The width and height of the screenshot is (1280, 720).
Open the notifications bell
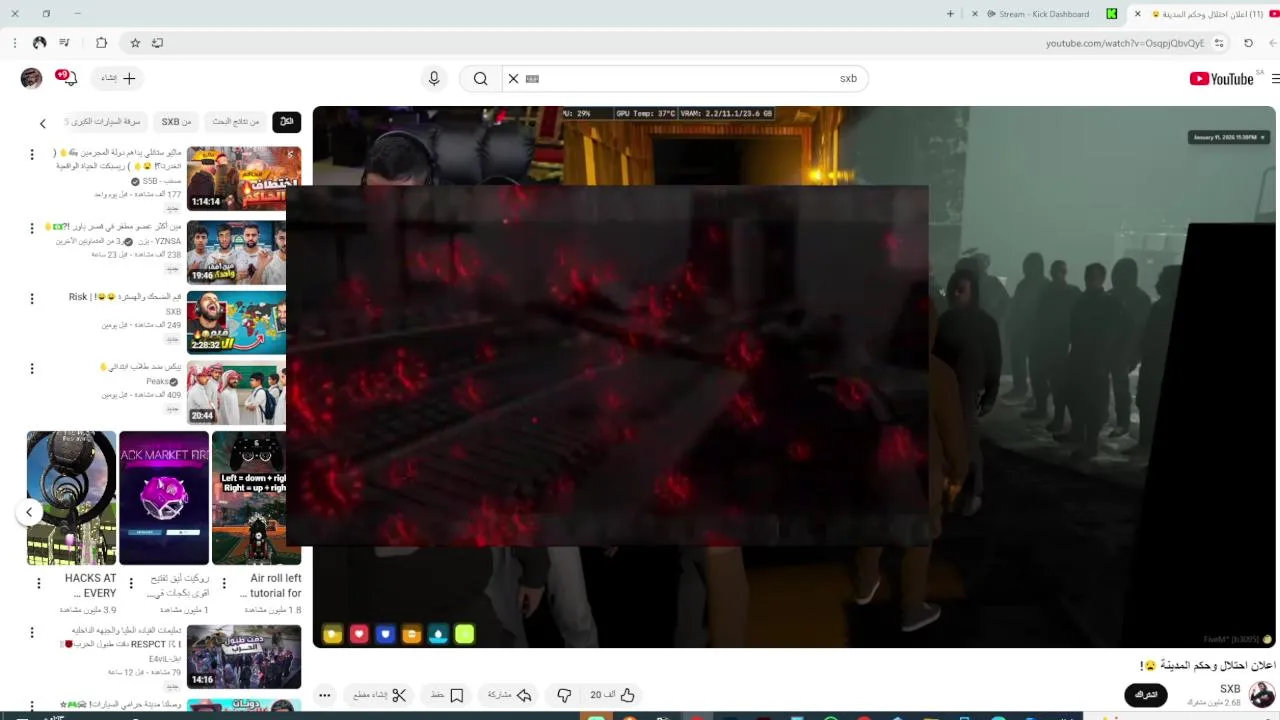coord(68,78)
